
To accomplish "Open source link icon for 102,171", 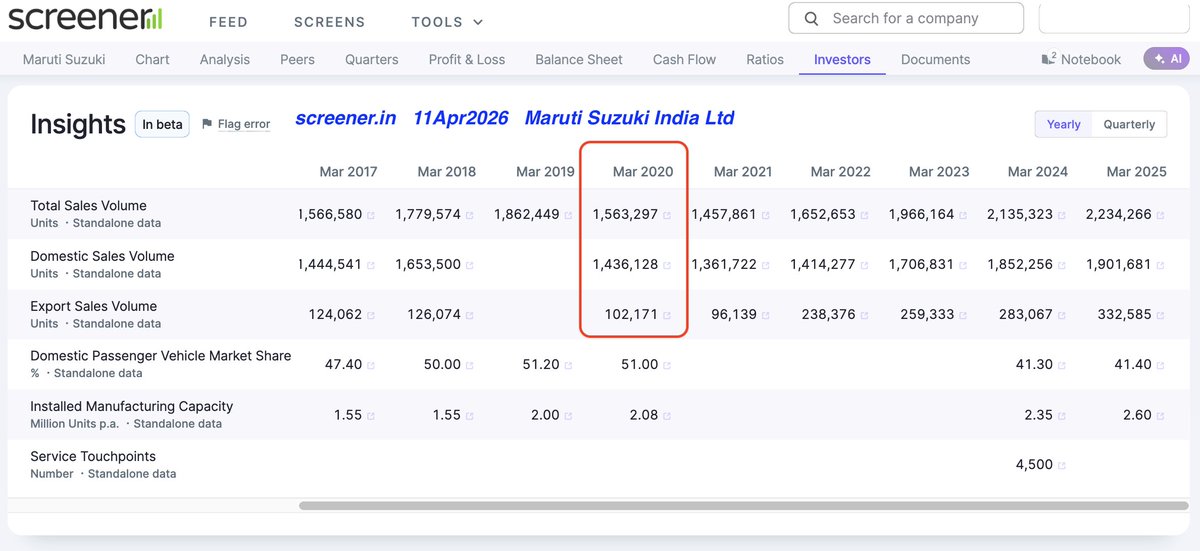I will tap(667, 315).
